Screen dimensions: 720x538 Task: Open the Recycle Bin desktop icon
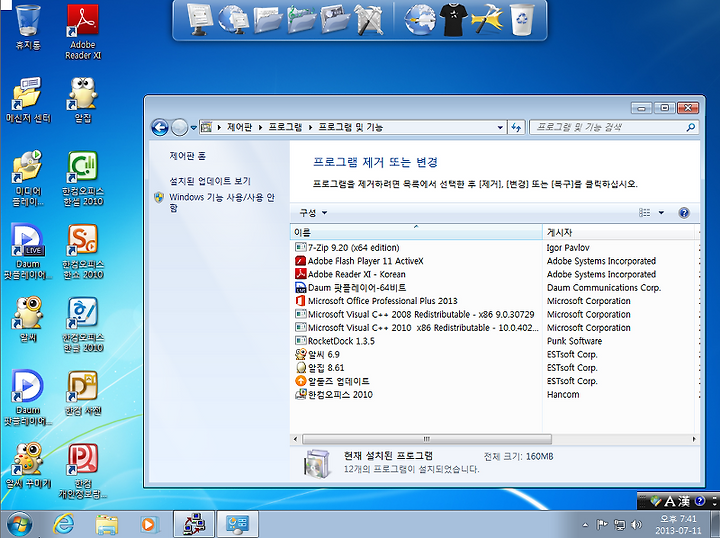[28, 27]
